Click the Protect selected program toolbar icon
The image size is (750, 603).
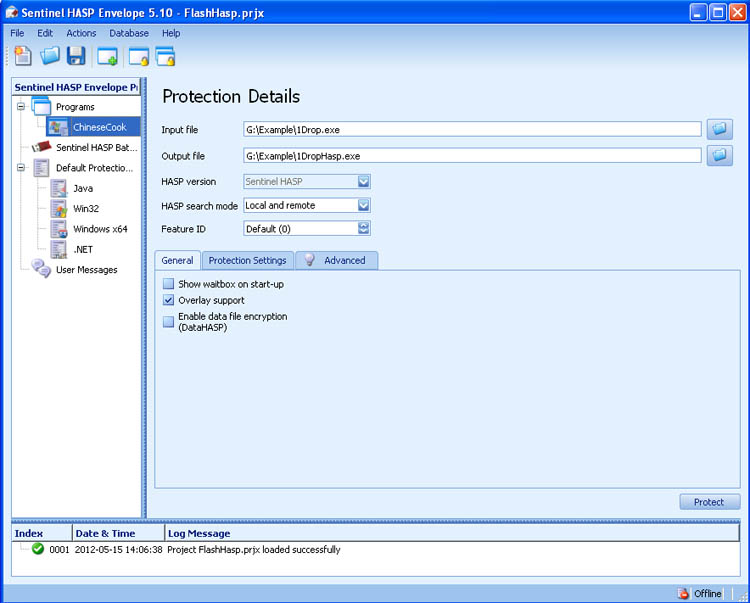[139, 56]
